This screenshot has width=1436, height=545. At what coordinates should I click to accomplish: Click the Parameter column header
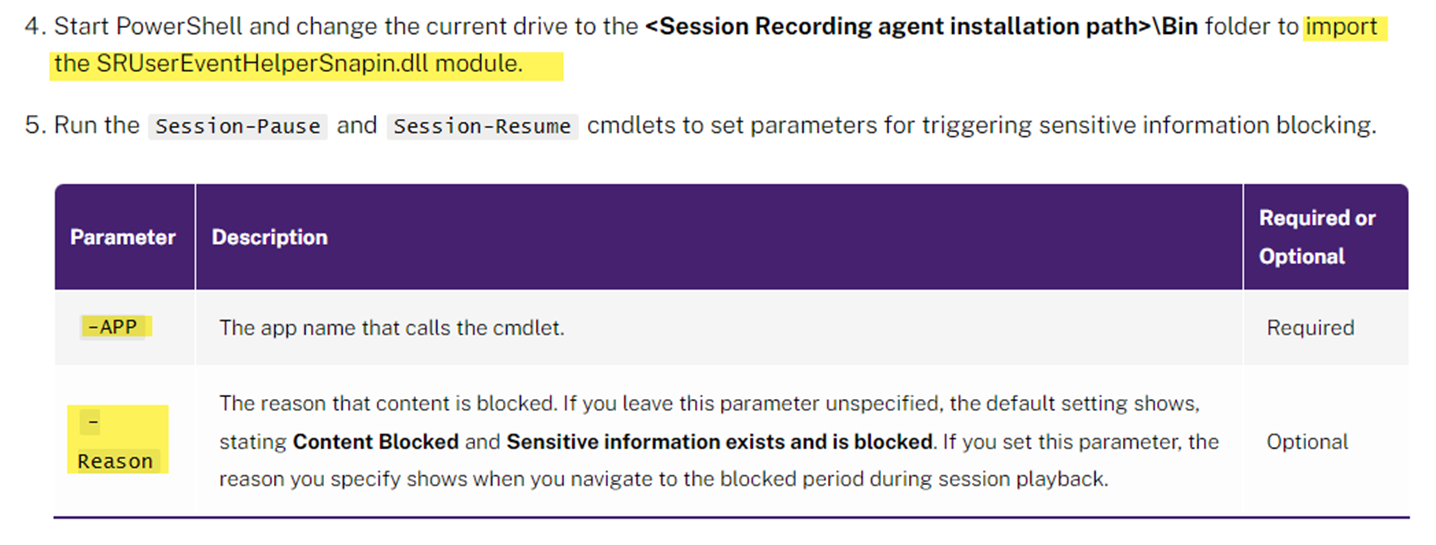point(122,237)
